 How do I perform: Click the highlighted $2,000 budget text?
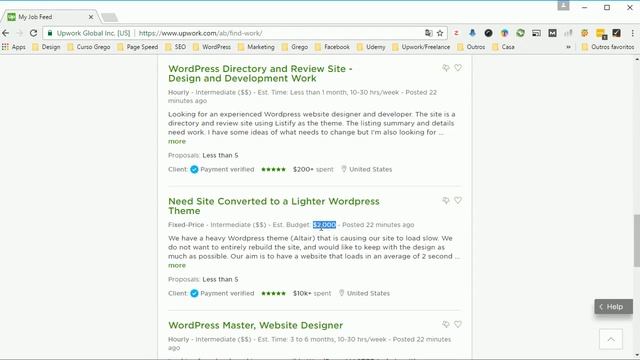point(324,225)
